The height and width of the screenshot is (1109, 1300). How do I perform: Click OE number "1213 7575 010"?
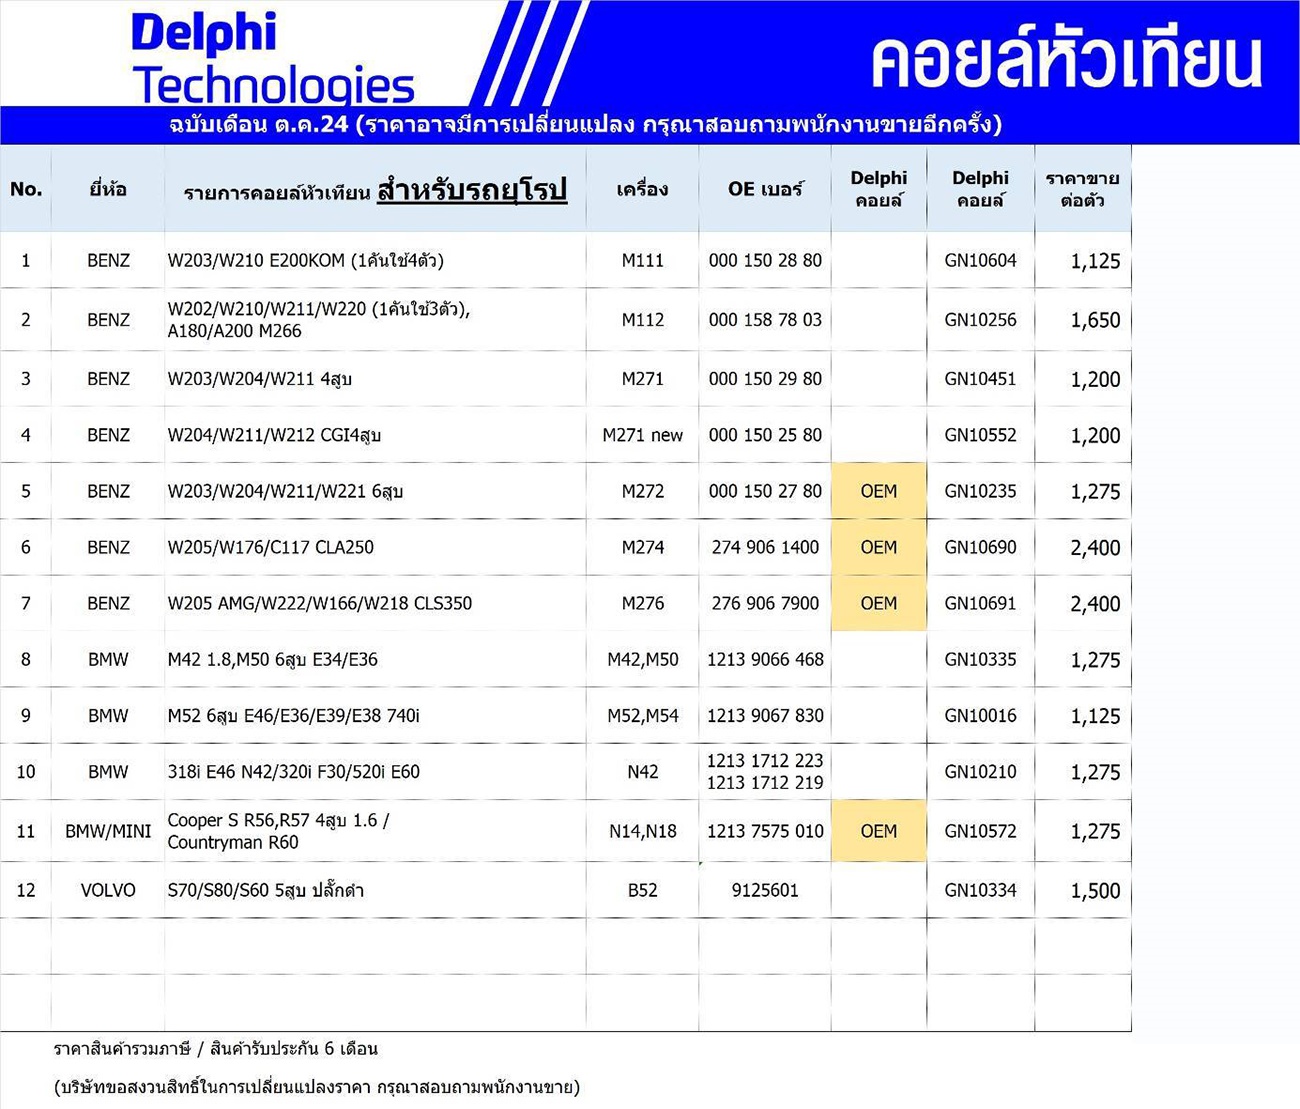pyautogui.click(x=765, y=831)
